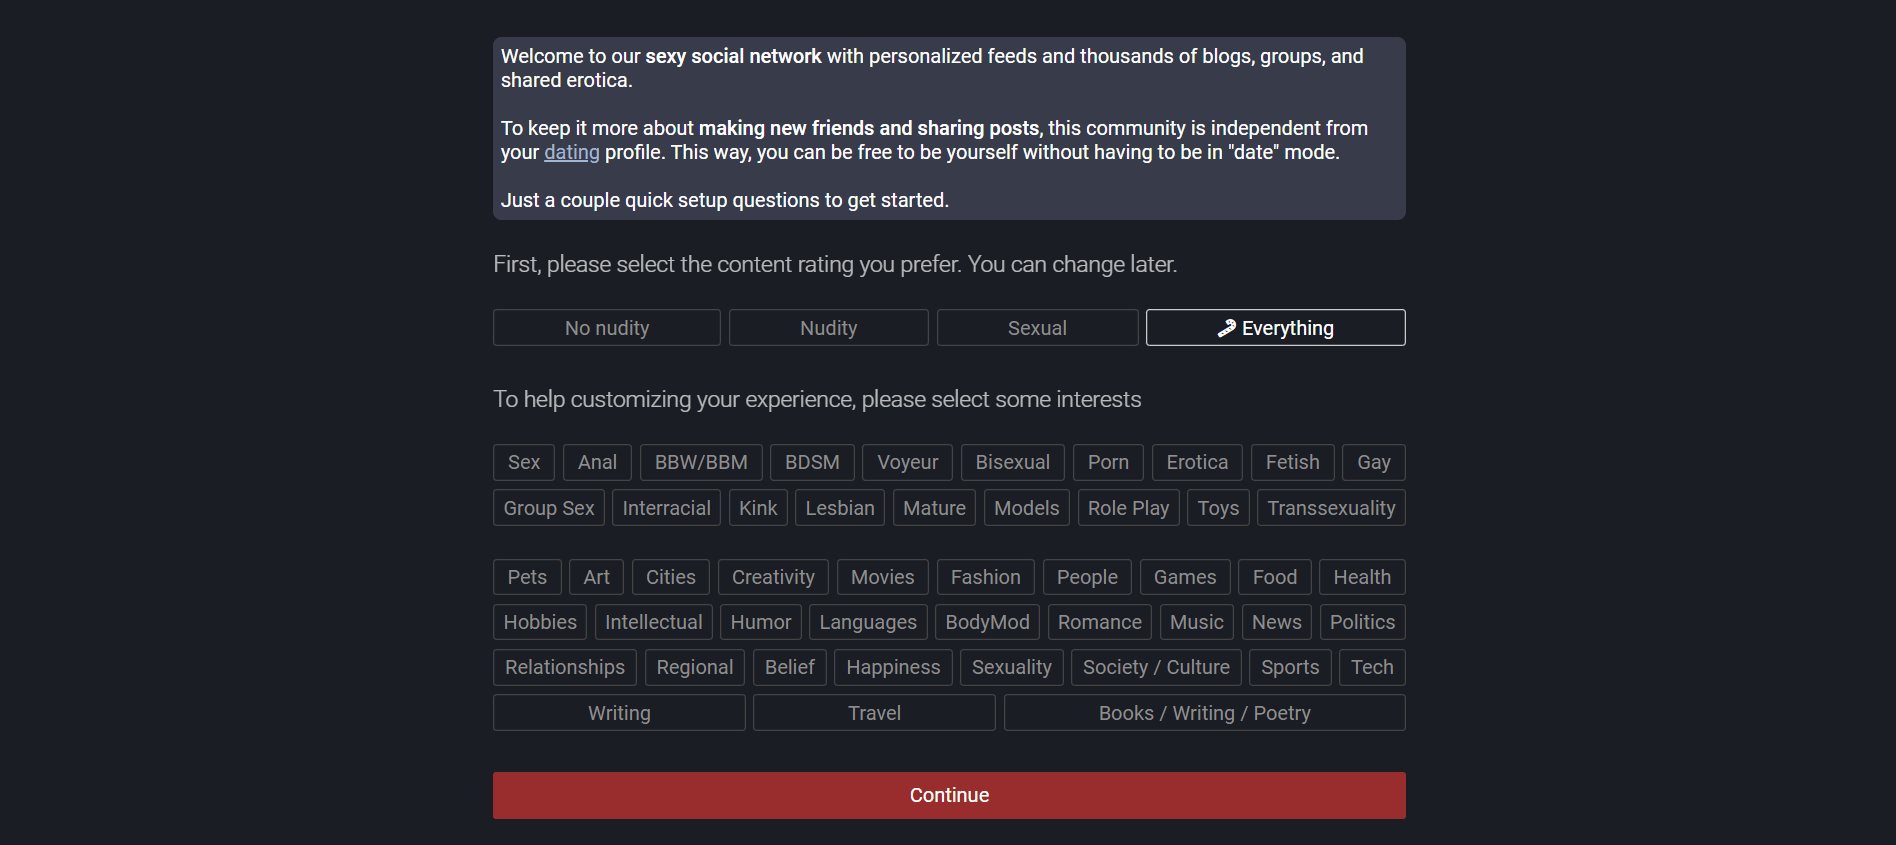
Task: Choose the Intellectual interest
Action: [x=653, y=622]
